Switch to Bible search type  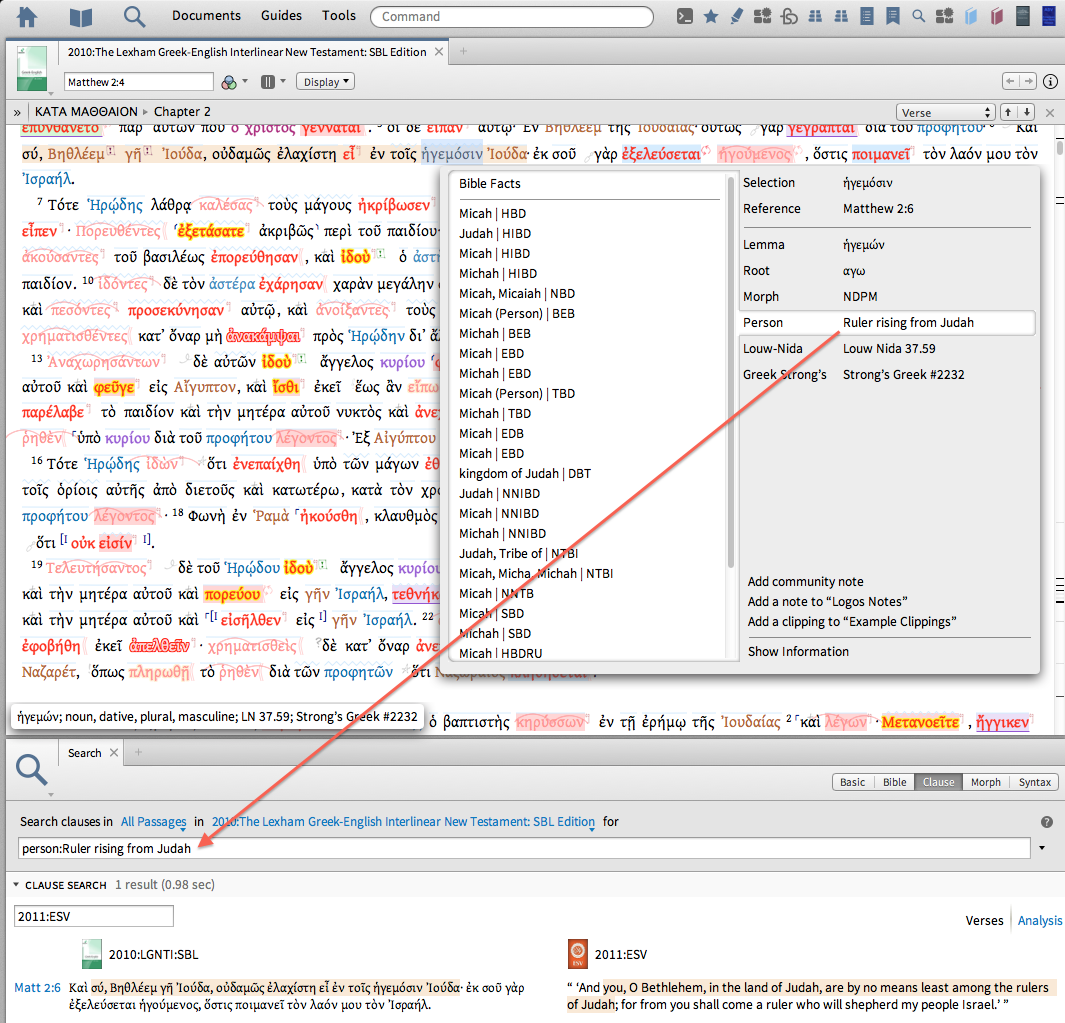895,782
